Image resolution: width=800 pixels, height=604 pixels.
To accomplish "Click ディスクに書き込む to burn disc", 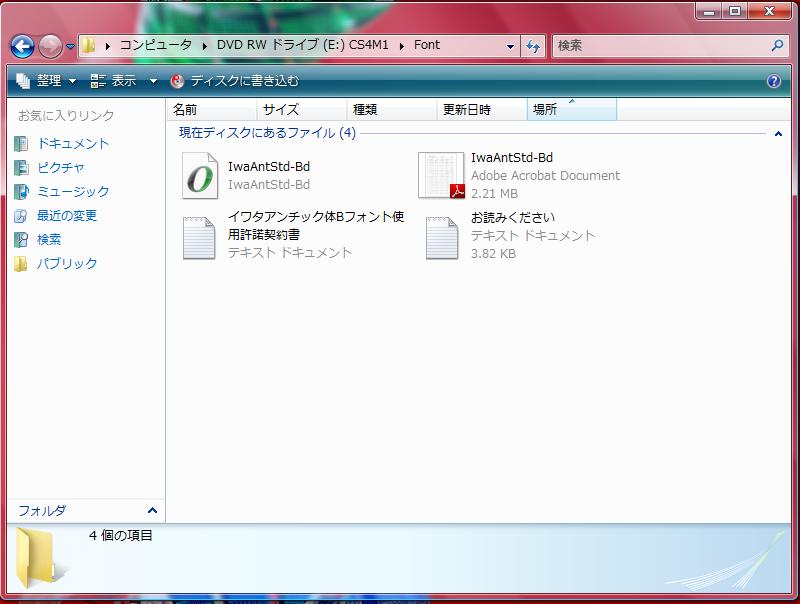I will pyautogui.click(x=235, y=81).
